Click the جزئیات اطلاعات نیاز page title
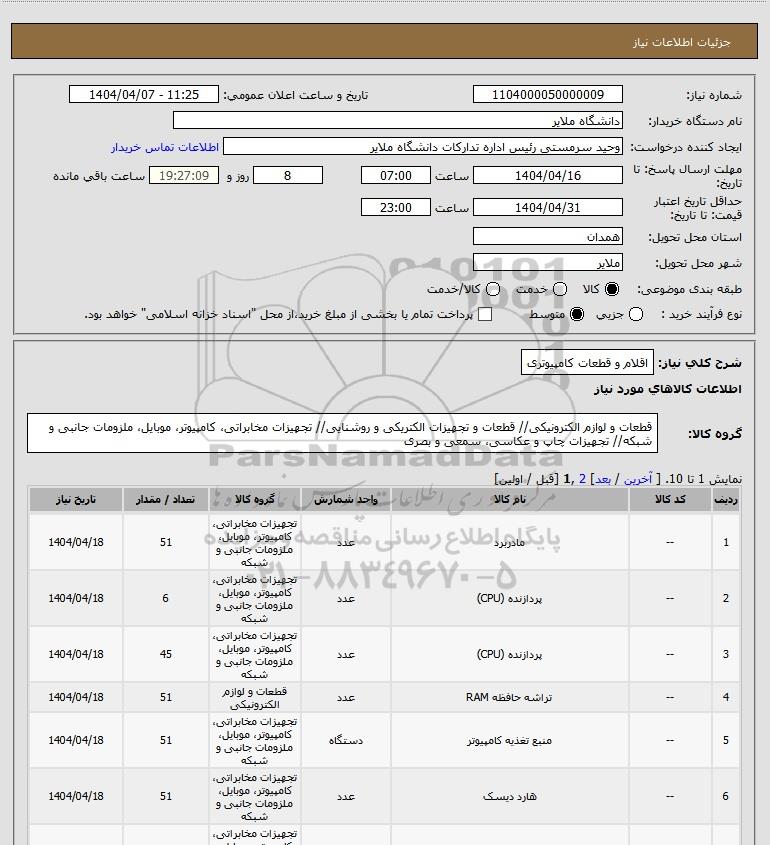Viewport: 770px width, 845px height. (x=682, y=42)
